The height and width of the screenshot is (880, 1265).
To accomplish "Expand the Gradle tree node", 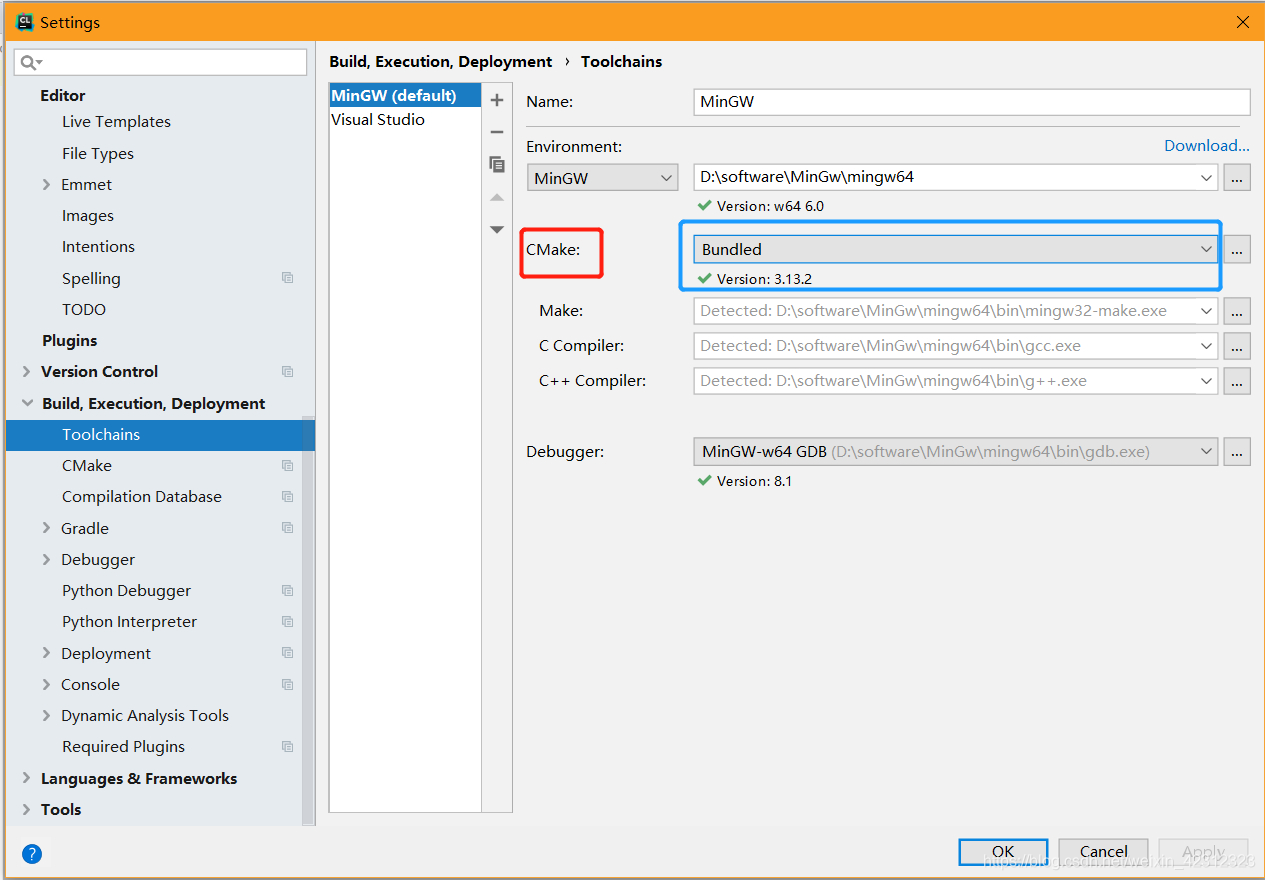I will (x=46, y=528).
